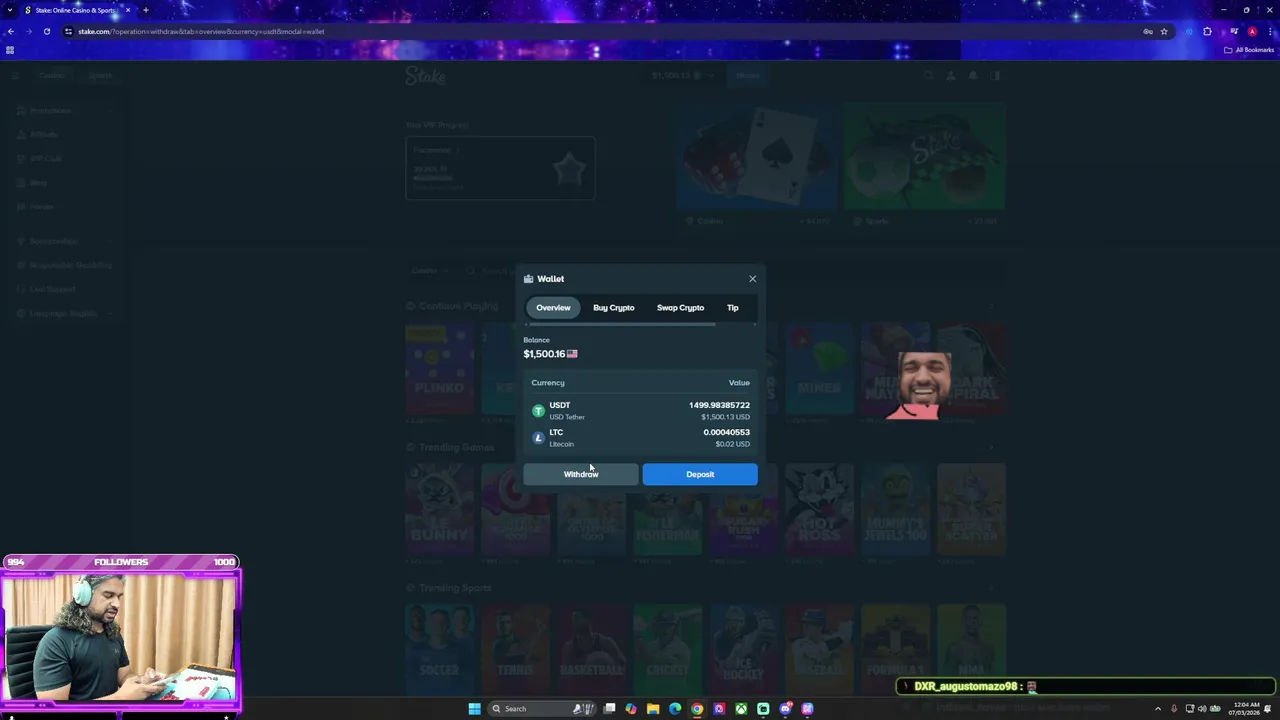View site information icon in address bar
Screen dimensions: 1280x720
click(68, 31)
